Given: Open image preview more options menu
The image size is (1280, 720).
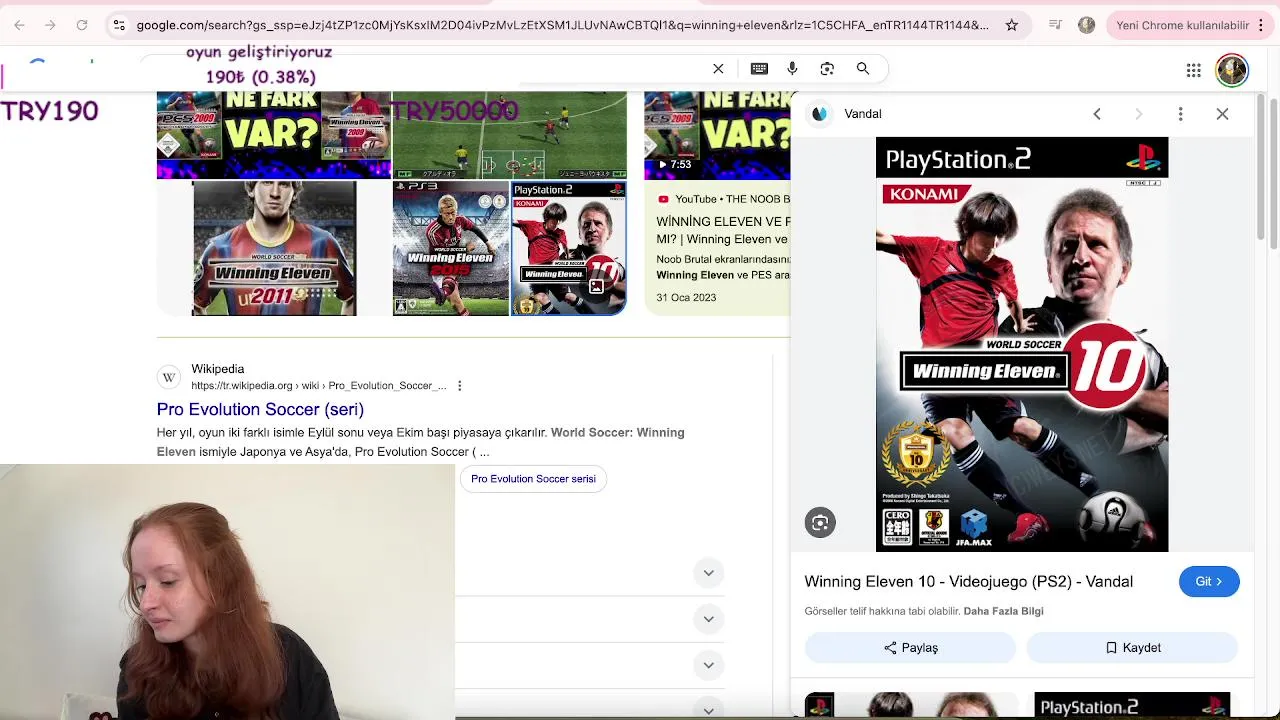Looking at the screenshot, I should [x=1180, y=114].
